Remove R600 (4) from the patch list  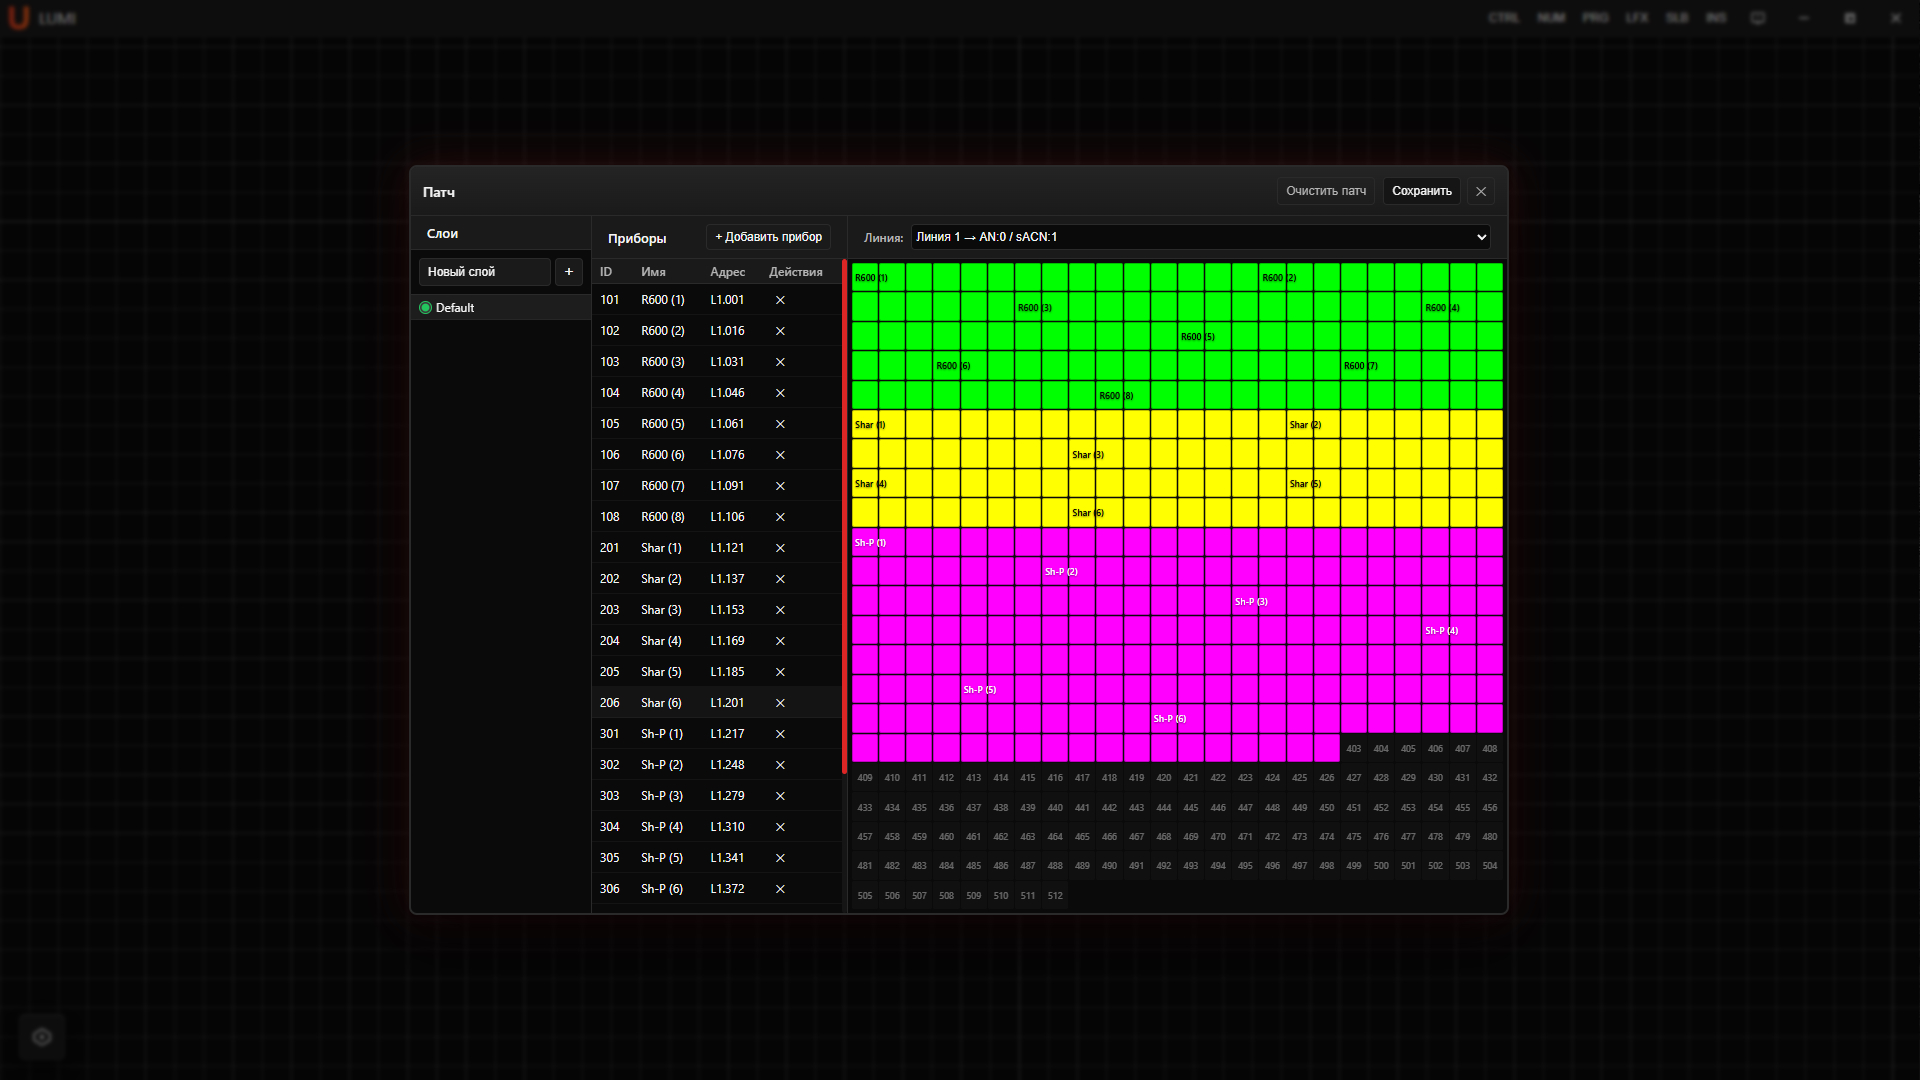780,393
